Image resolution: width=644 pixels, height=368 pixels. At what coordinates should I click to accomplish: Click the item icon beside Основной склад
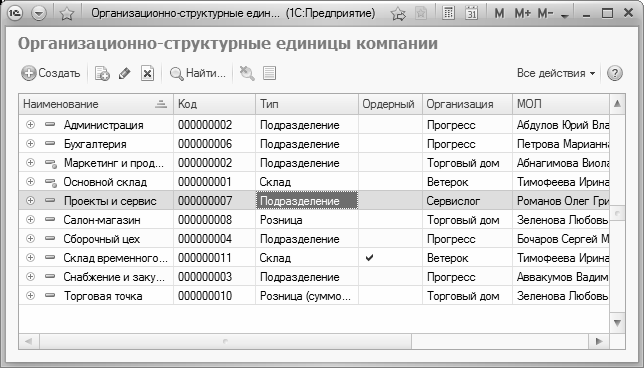point(51,182)
